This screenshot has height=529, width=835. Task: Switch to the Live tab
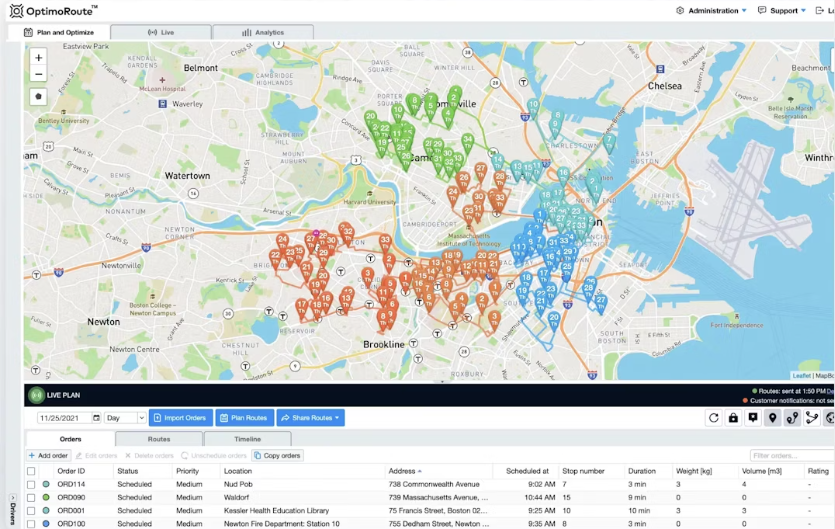tap(161, 32)
